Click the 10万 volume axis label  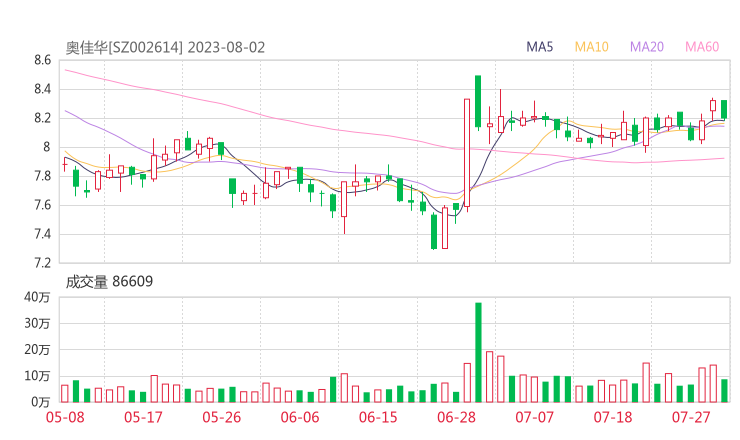pyautogui.click(x=37, y=376)
